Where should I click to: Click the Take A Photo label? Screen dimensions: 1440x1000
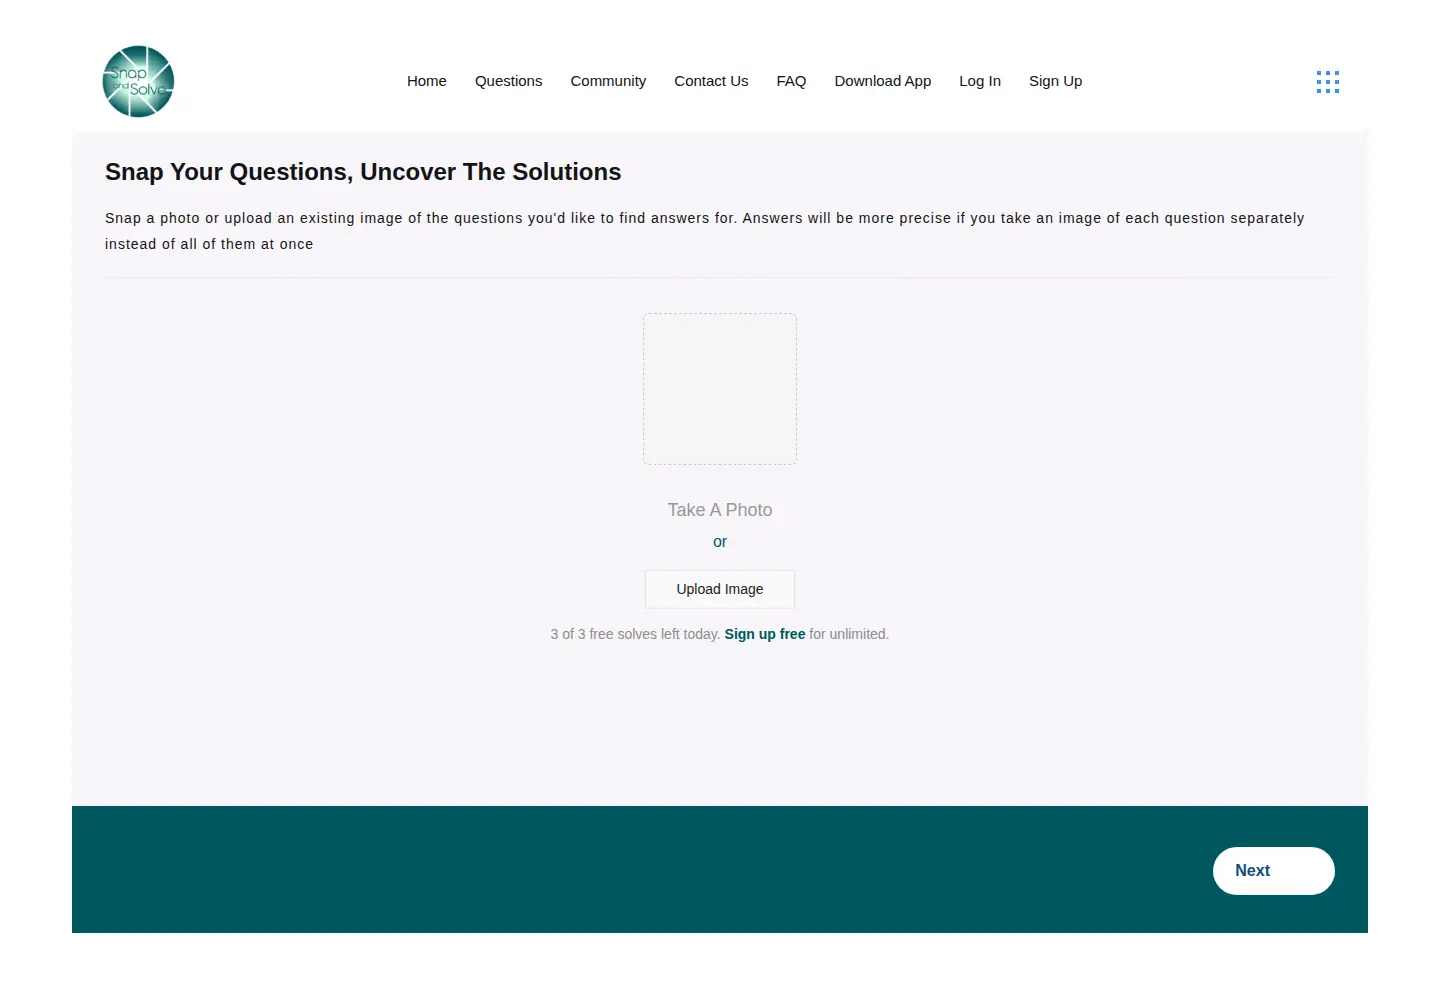click(720, 510)
